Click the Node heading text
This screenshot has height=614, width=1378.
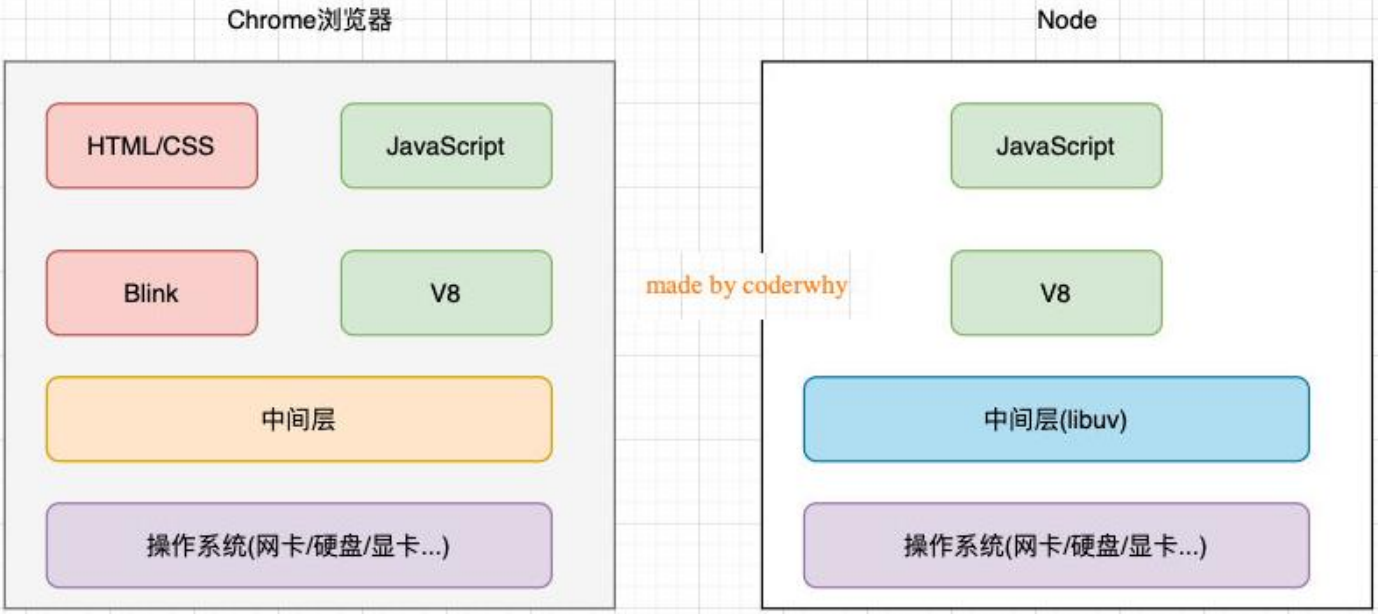[x=1067, y=20]
